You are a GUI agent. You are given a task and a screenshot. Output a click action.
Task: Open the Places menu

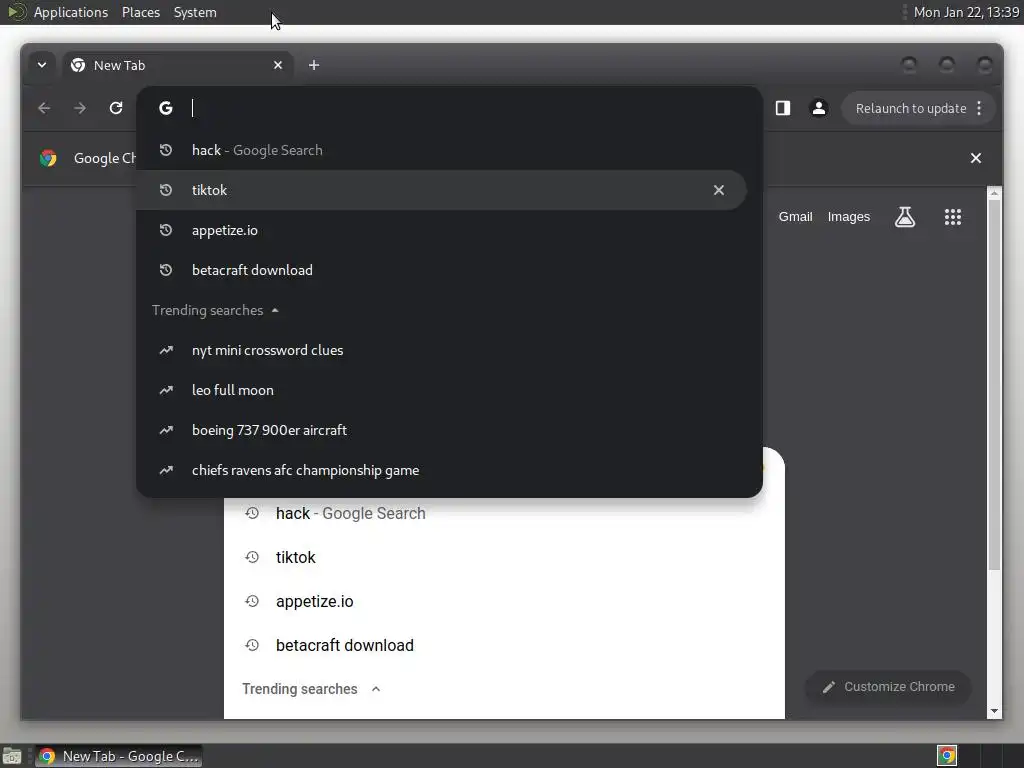pyautogui.click(x=140, y=12)
